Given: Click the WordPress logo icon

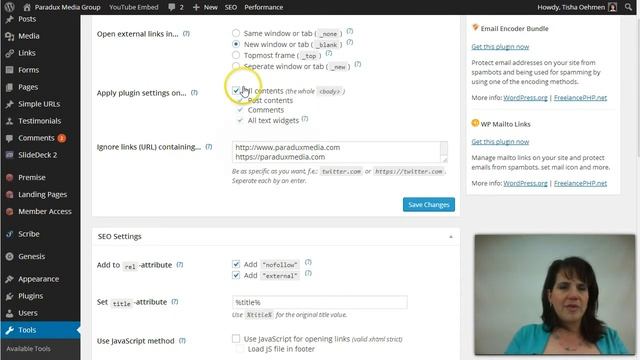Looking at the screenshot, I should [x=9, y=7].
